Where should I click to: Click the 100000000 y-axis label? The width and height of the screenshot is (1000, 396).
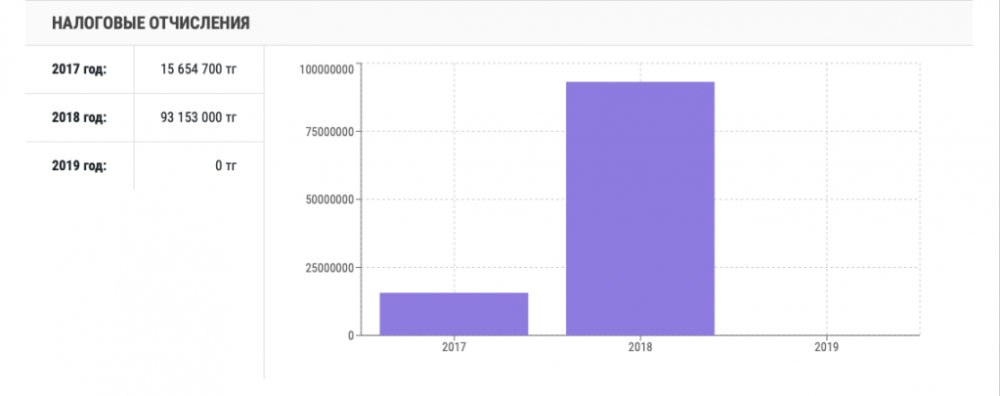327,69
